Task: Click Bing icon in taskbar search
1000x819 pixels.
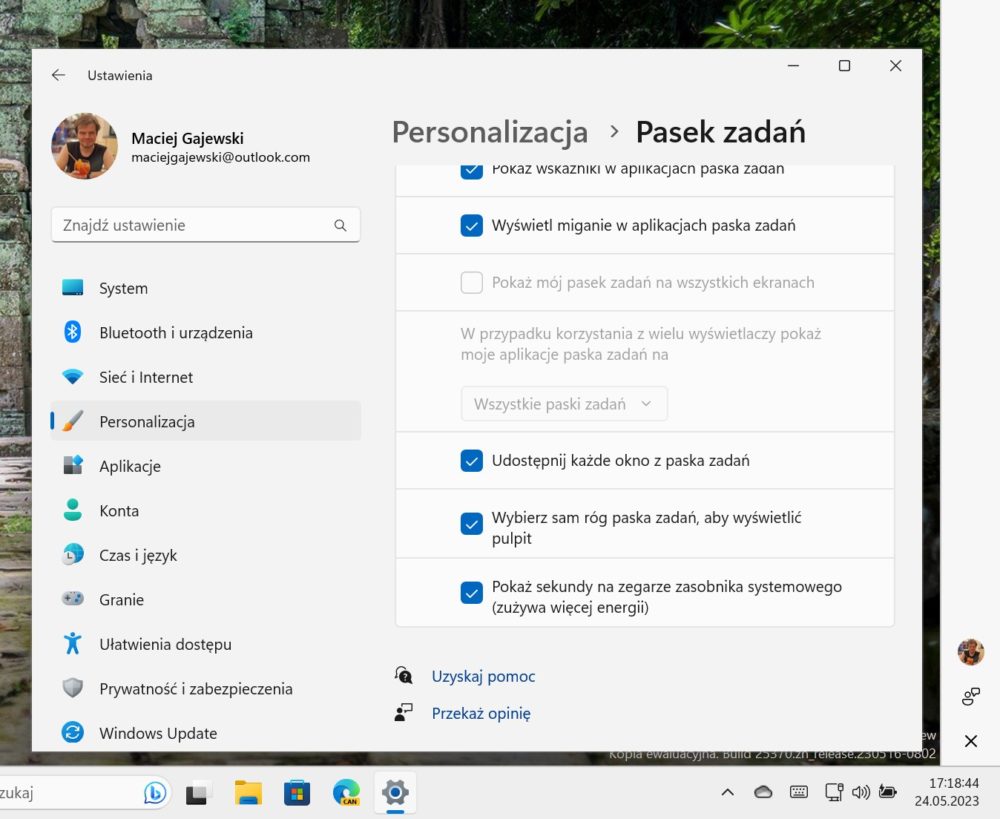Action: [154, 793]
